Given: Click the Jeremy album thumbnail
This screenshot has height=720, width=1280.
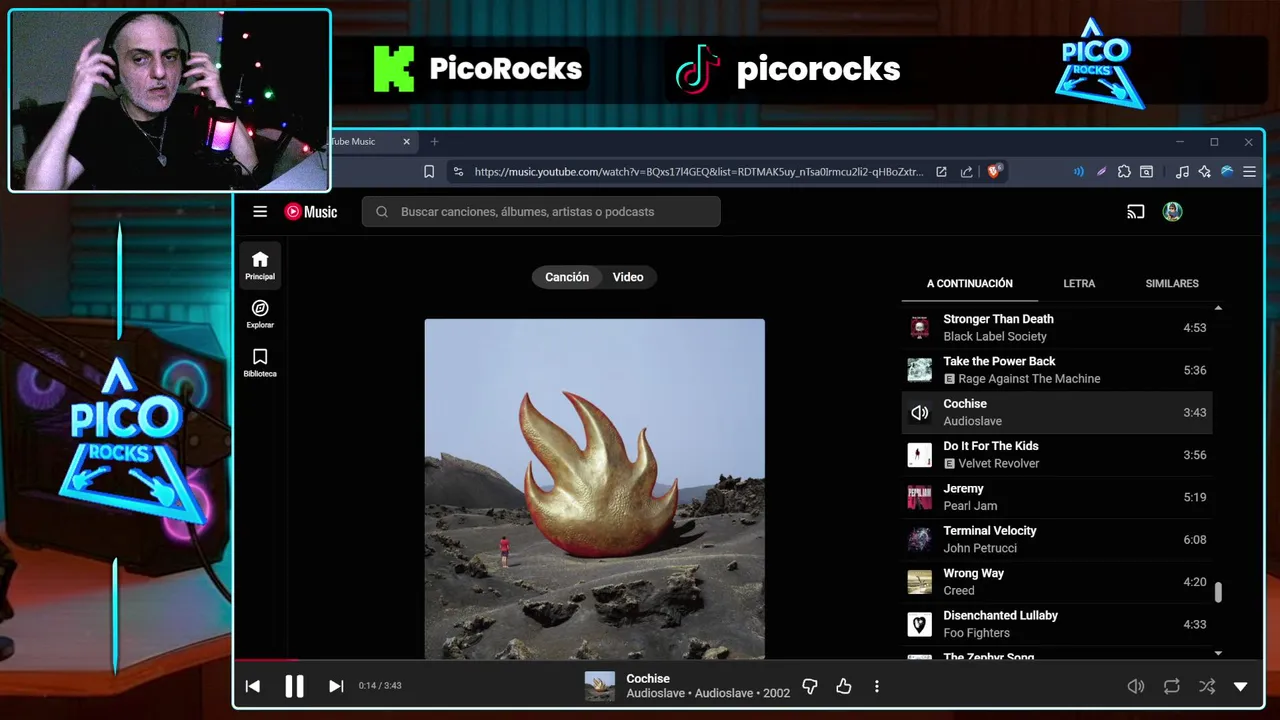Looking at the screenshot, I should [x=919, y=497].
